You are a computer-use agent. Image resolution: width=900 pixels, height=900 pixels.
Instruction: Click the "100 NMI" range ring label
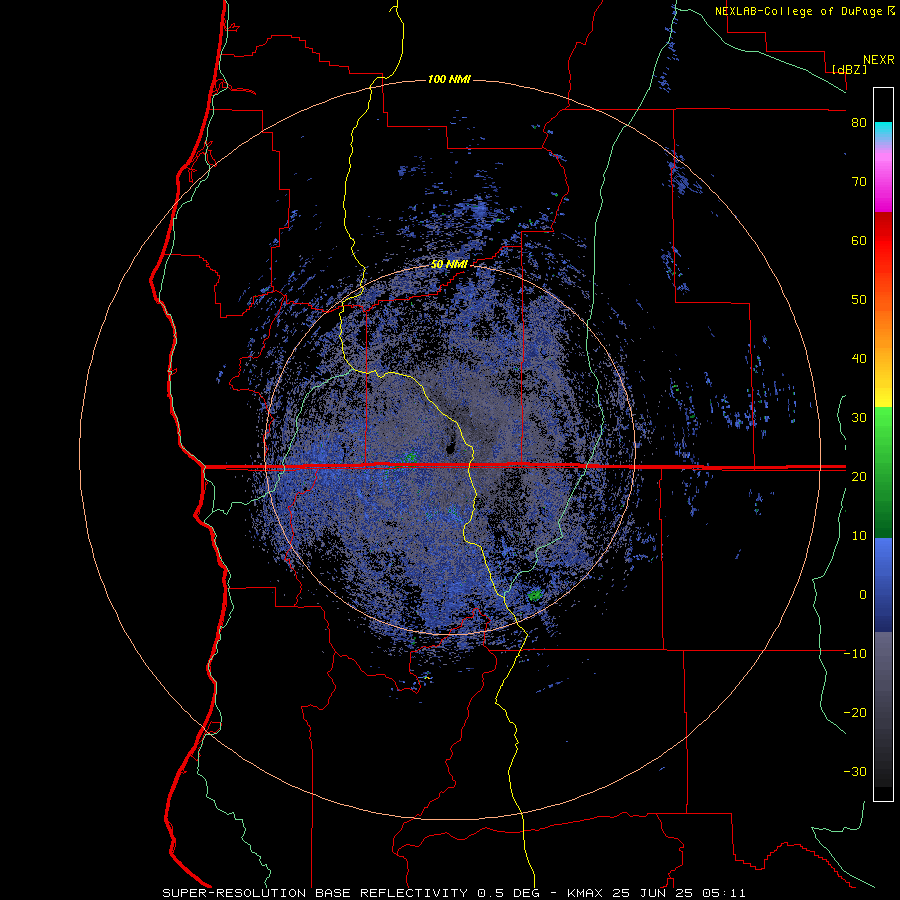pyautogui.click(x=449, y=79)
